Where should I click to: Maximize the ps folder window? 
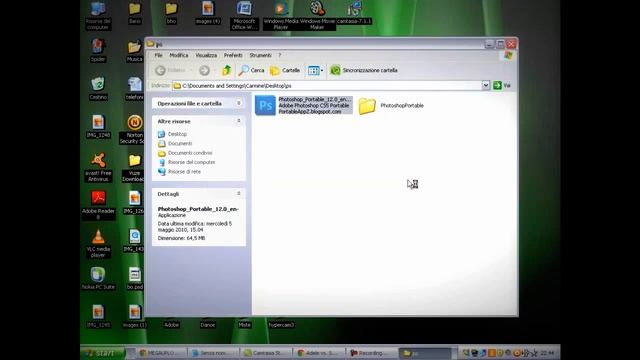(500, 44)
